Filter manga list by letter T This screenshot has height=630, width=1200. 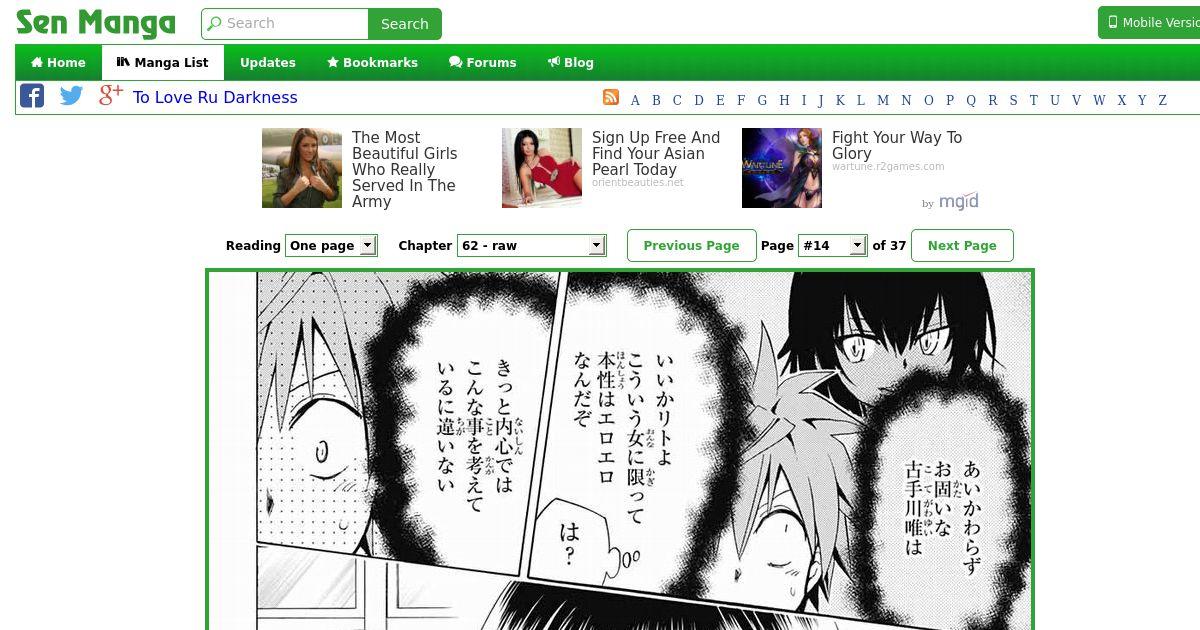point(1033,100)
